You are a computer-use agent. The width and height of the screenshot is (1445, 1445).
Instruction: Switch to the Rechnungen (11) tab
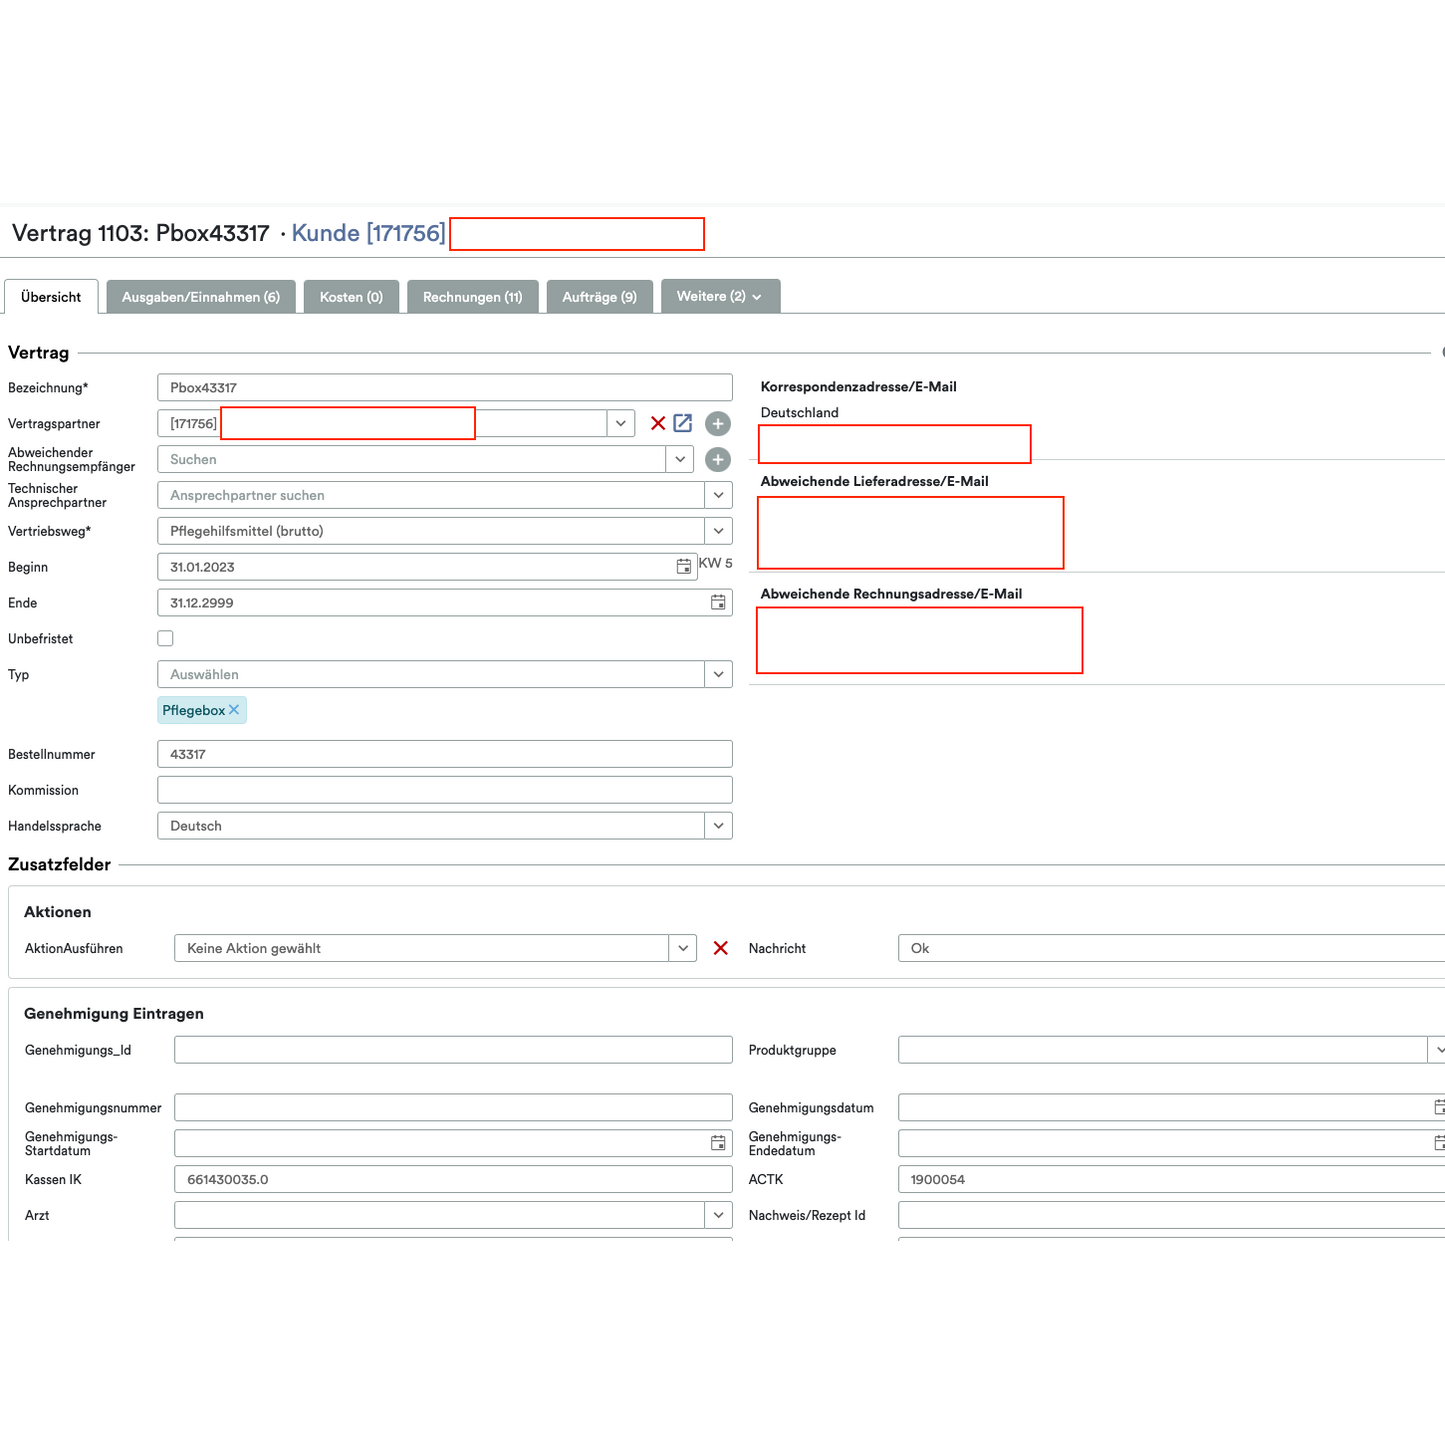click(x=472, y=296)
